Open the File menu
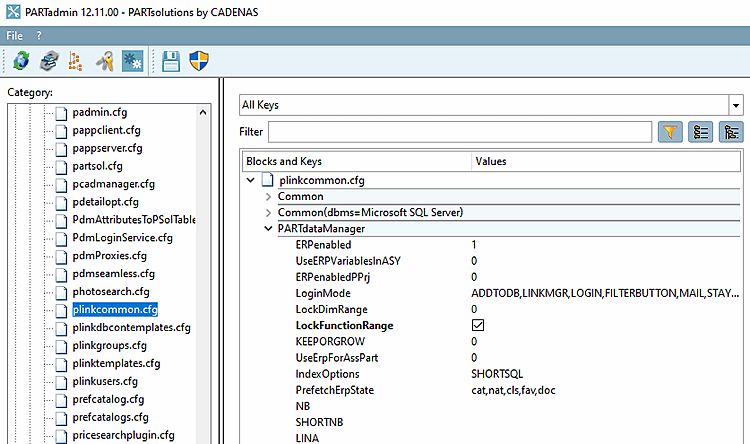This screenshot has width=750, height=444. (15, 35)
